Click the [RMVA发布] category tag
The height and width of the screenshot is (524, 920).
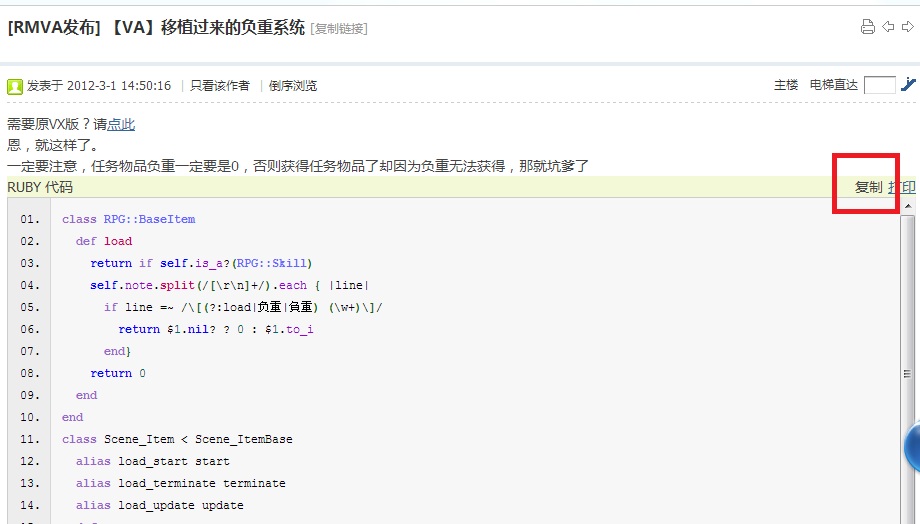pos(54,27)
